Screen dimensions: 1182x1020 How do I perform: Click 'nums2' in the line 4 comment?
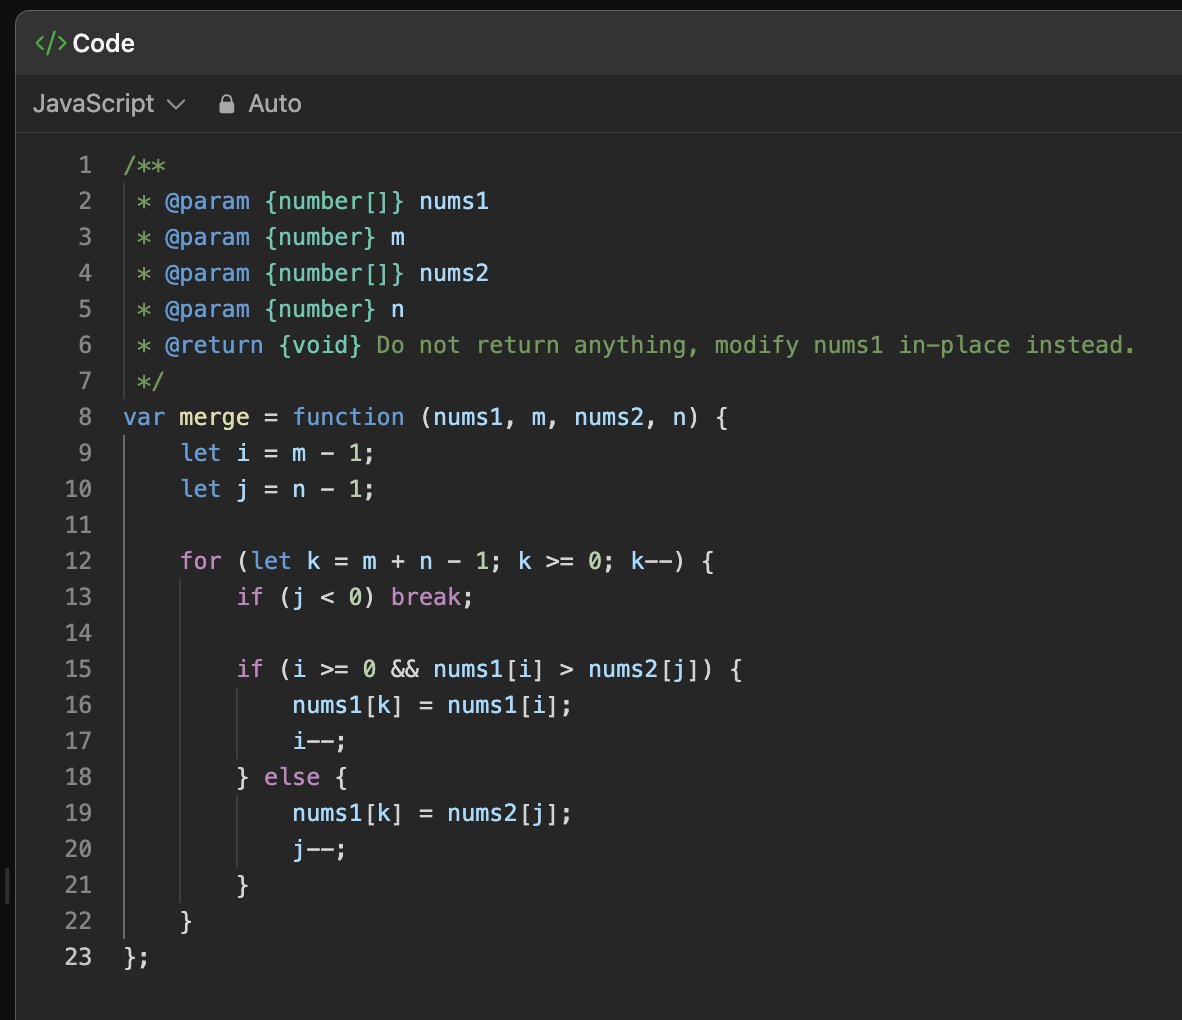454,273
